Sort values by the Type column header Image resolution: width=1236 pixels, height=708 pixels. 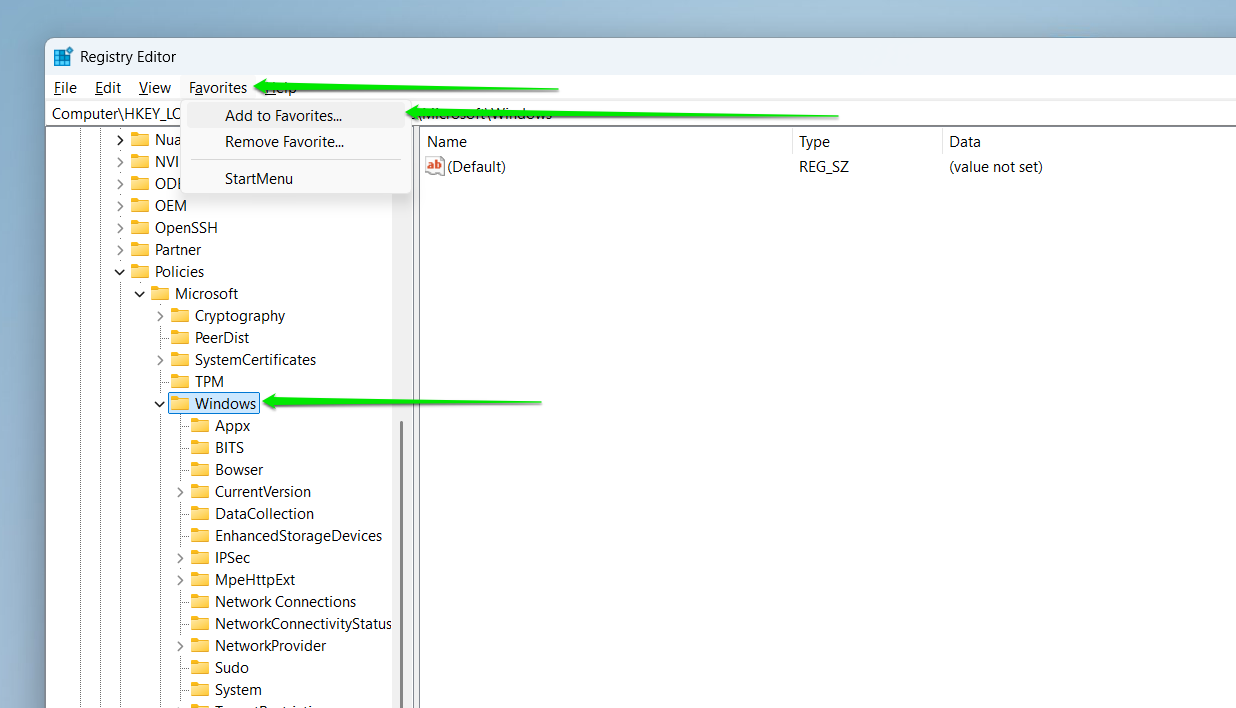pyautogui.click(x=867, y=142)
